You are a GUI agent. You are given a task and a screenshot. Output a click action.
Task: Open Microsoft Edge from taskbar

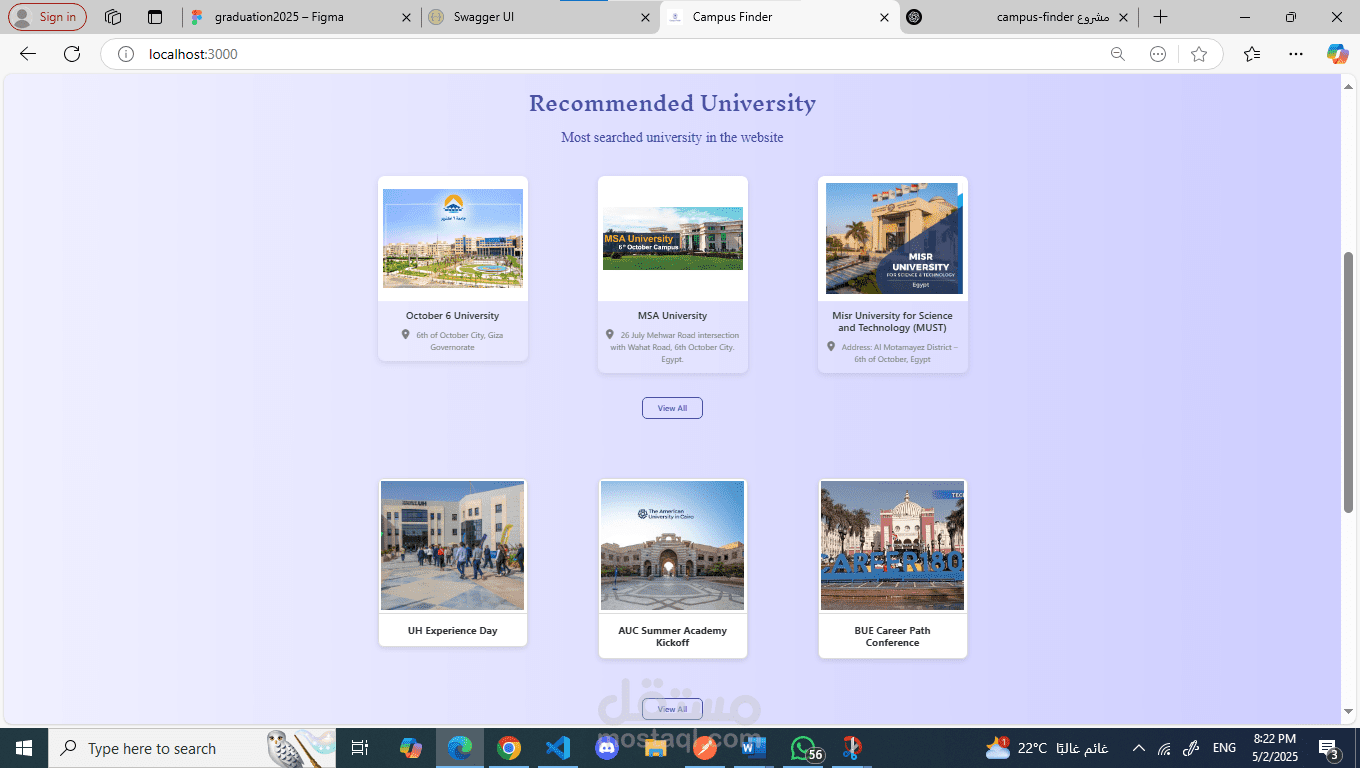pos(460,748)
